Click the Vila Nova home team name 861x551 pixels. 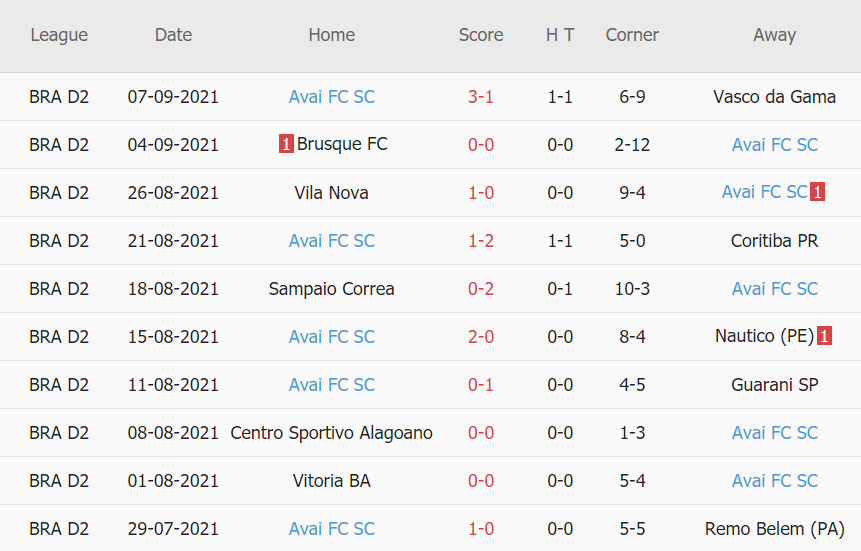pos(331,193)
